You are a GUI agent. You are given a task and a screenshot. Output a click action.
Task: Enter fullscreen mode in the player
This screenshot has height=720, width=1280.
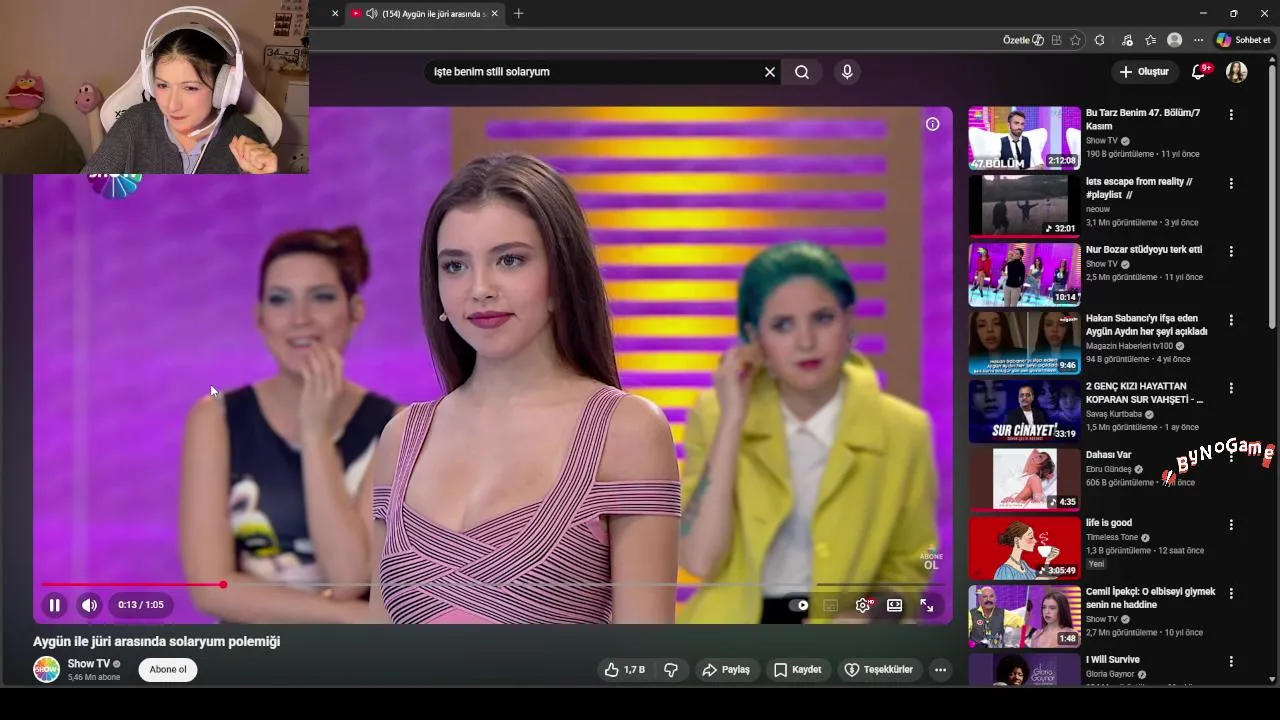(927, 605)
